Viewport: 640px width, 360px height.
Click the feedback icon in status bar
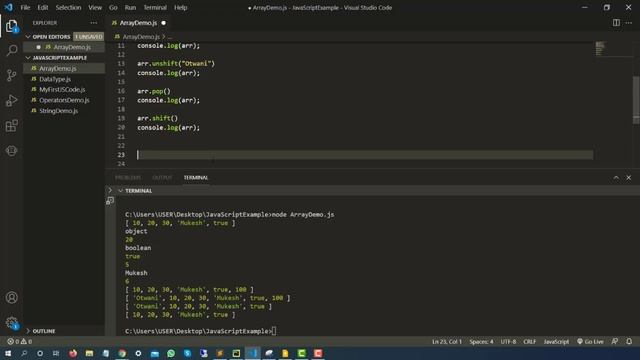[615, 342]
